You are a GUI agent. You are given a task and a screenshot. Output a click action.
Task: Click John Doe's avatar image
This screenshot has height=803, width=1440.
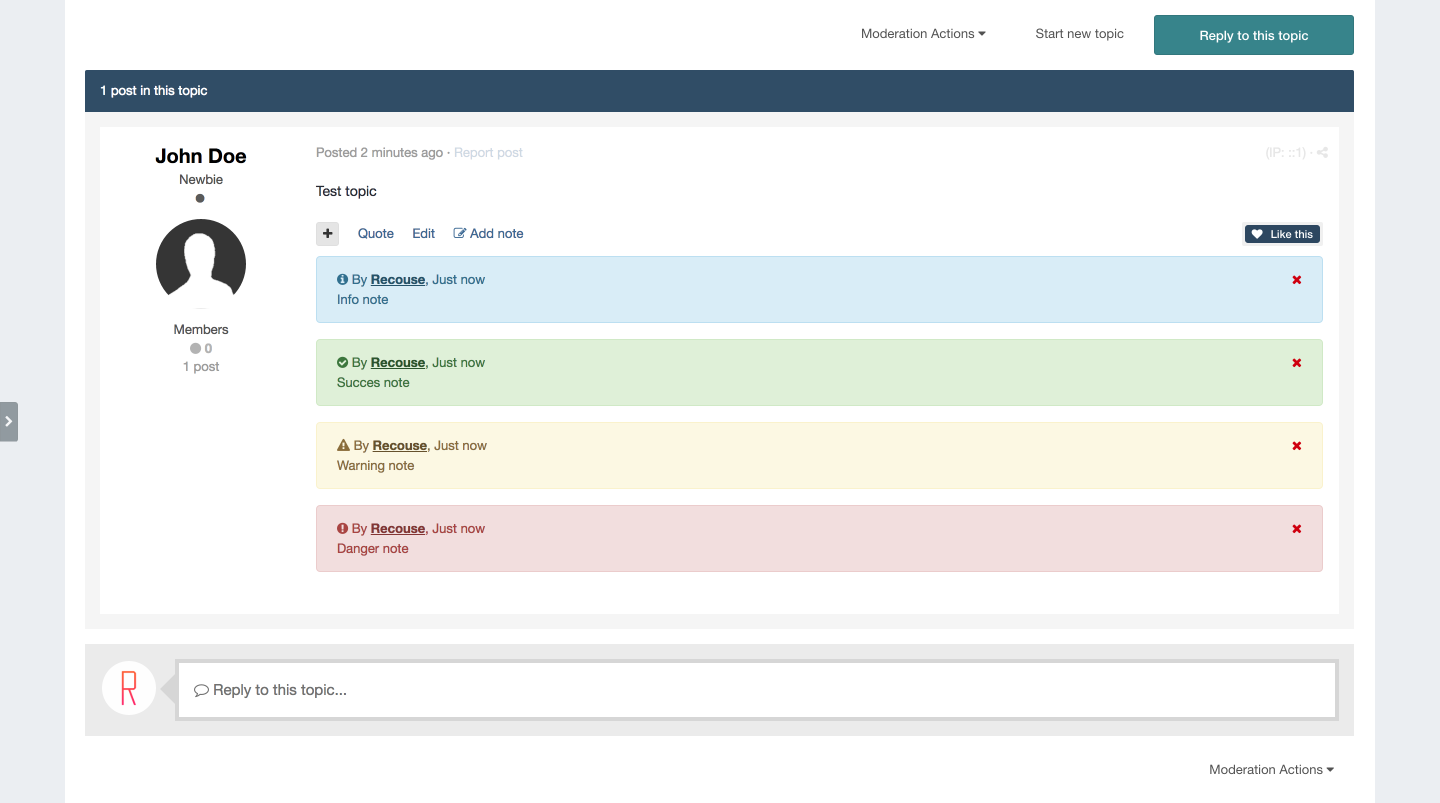(x=201, y=264)
